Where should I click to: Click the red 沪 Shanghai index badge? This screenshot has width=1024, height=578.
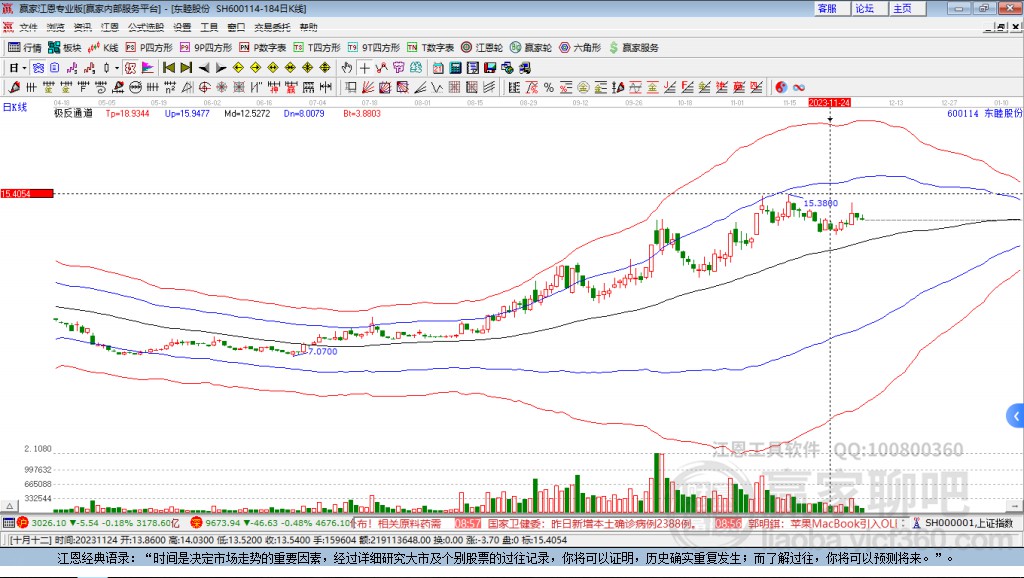click(23, 522)
